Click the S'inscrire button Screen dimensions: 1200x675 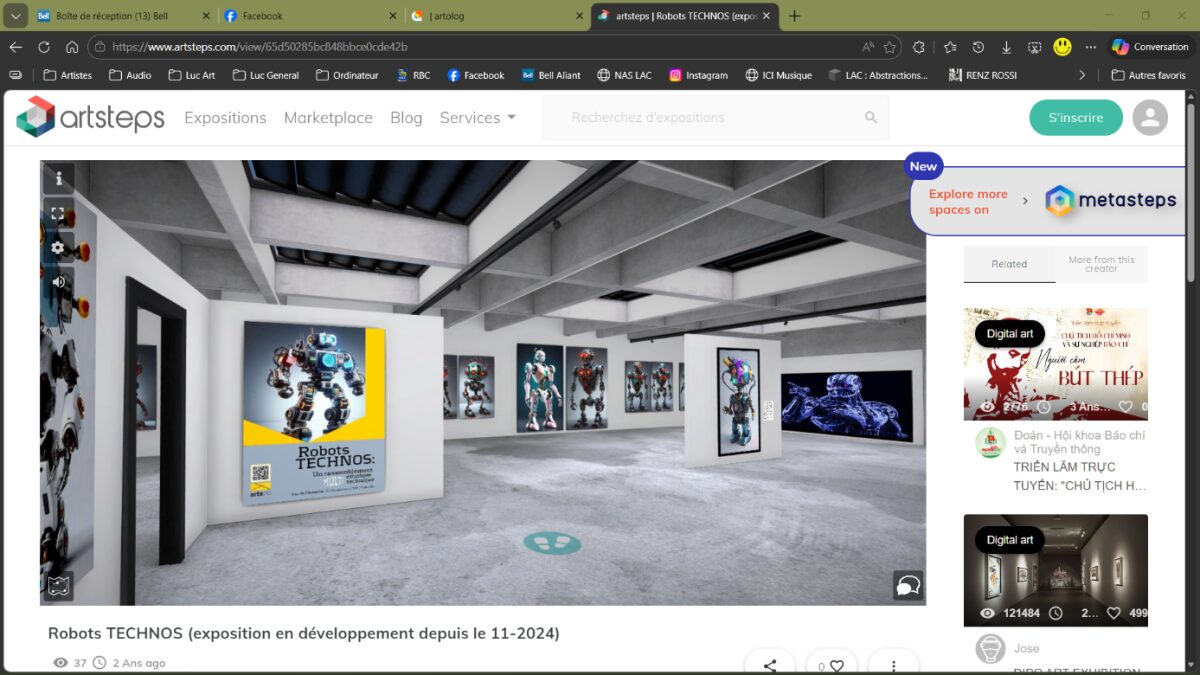tap(1075, 117)
